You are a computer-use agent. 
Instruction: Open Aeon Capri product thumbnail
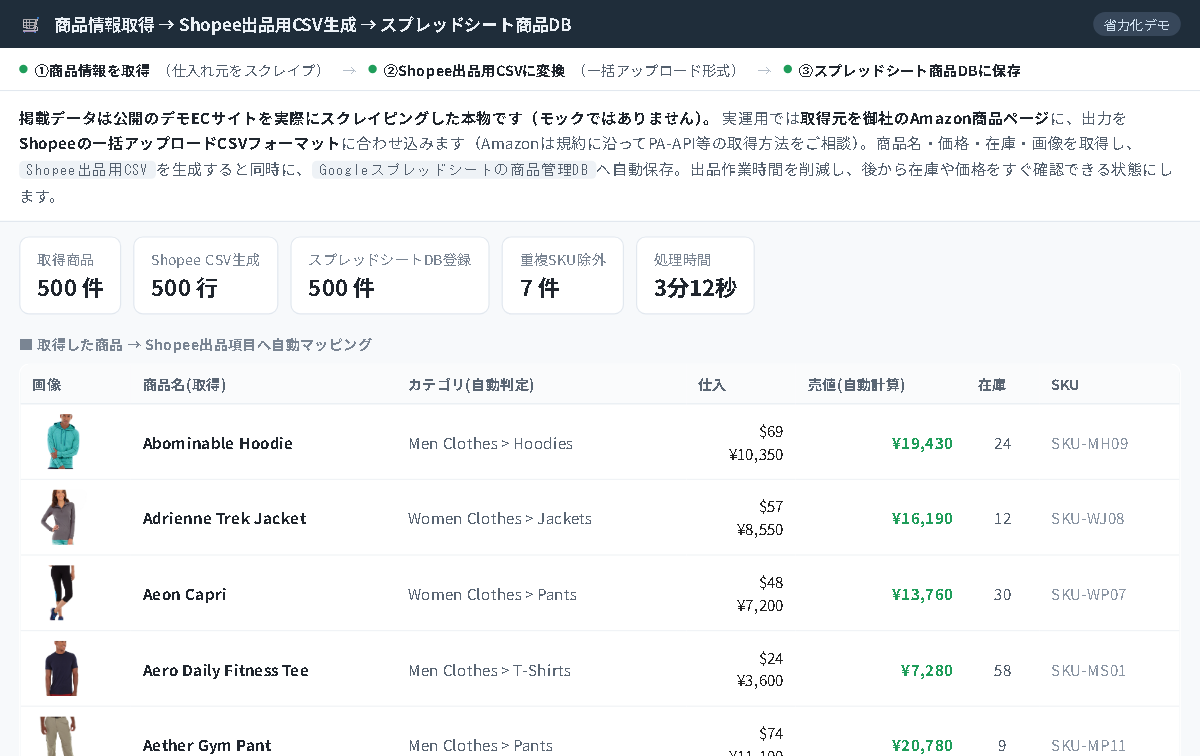(61, 593)
